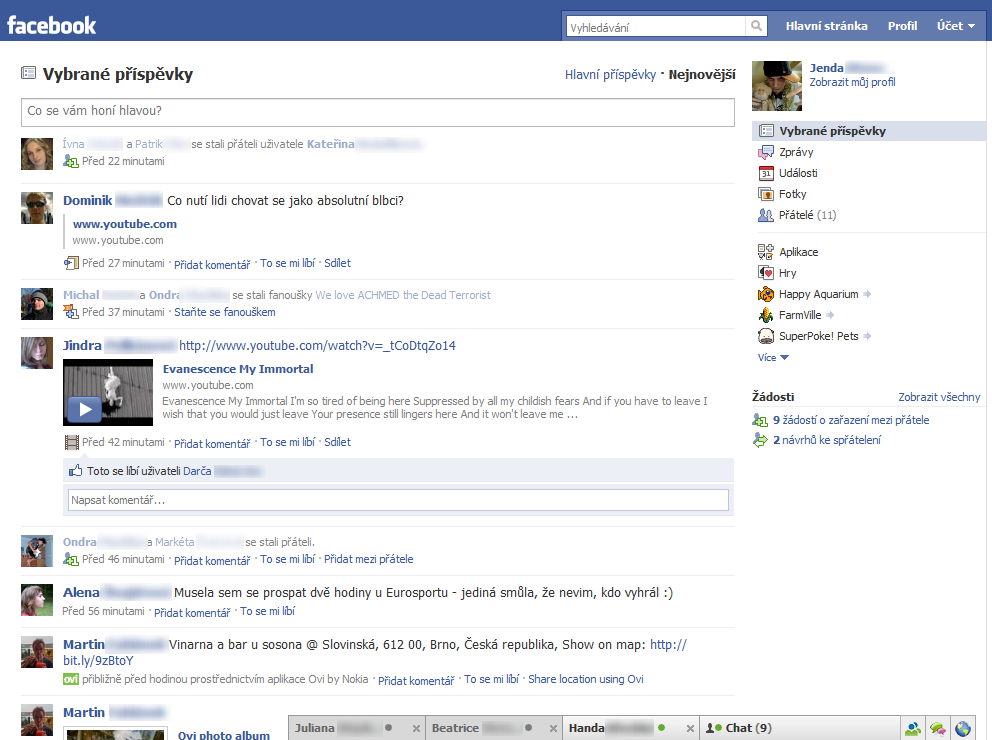The image size is (992, 740).
Task: Open the Ovi photo album link
Action: tap(224, 735)
